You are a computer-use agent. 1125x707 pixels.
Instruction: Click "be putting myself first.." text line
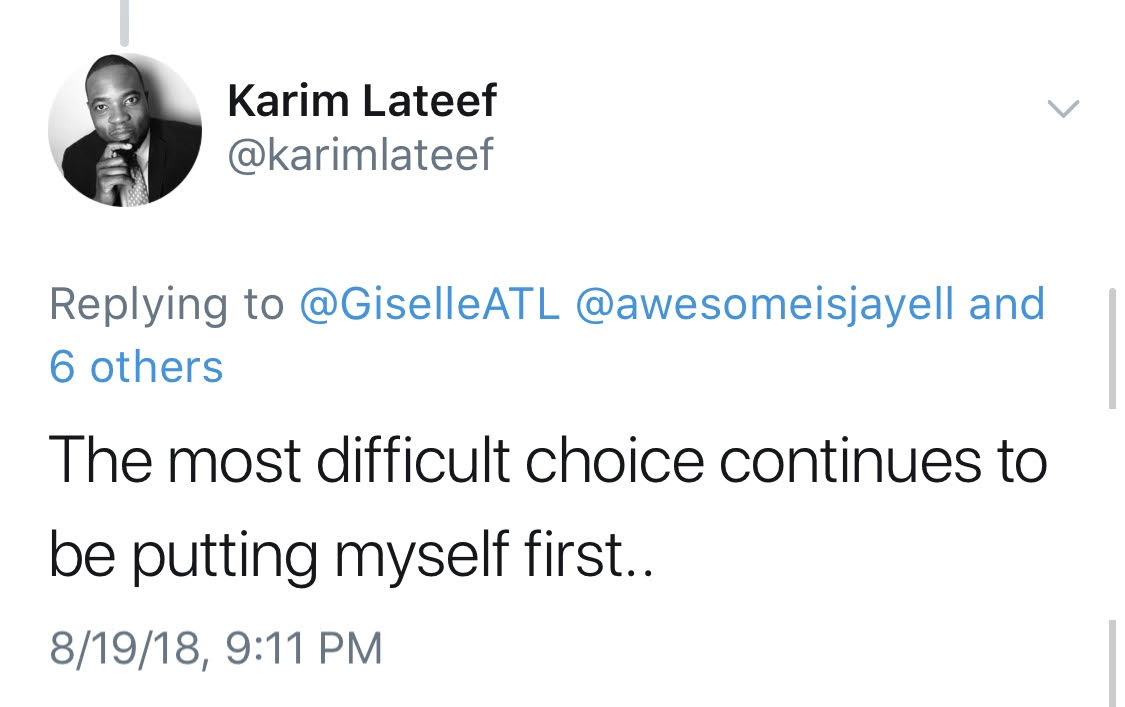point(350,556)
